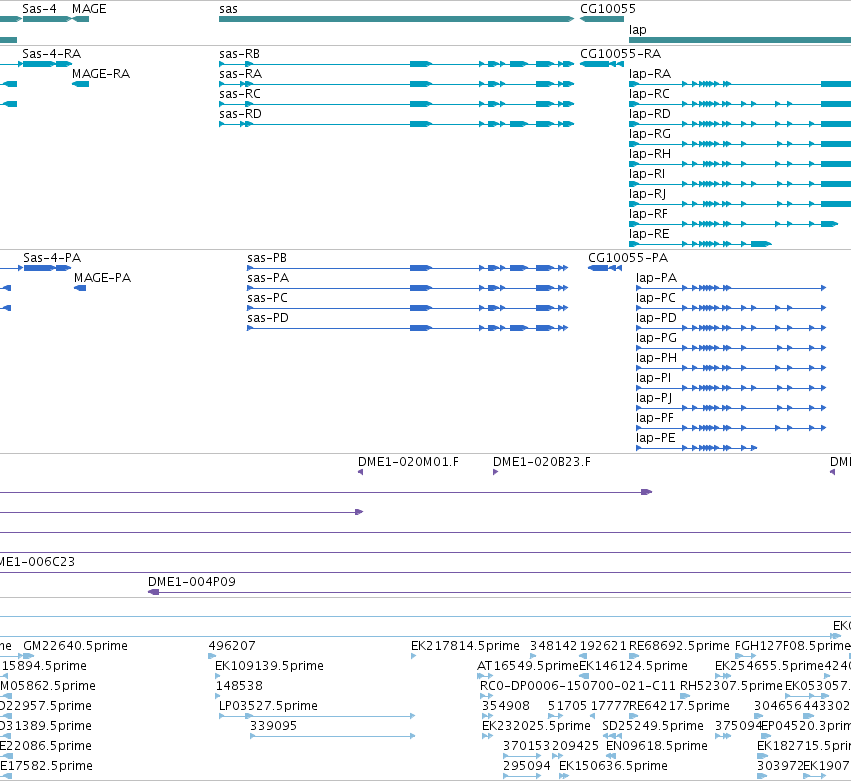The height and width of the screenshot is (781, 851).
Task: Select CG10055-RA transcript label
Action: (x=620, y=54)
